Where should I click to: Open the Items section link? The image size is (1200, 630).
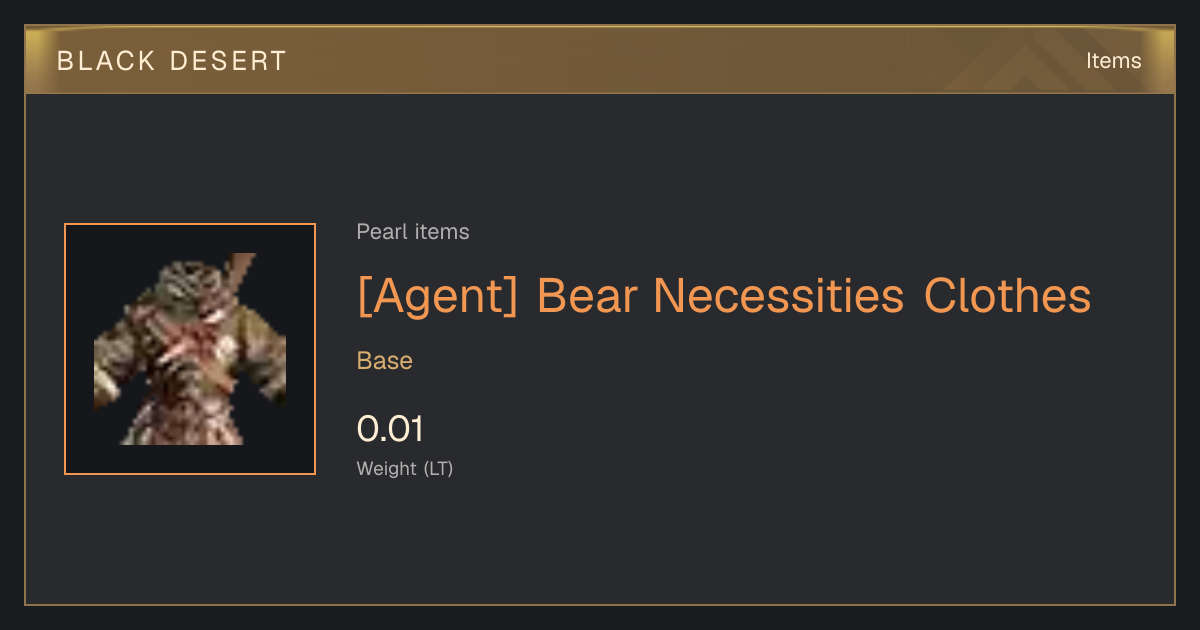coord(1113,61)
